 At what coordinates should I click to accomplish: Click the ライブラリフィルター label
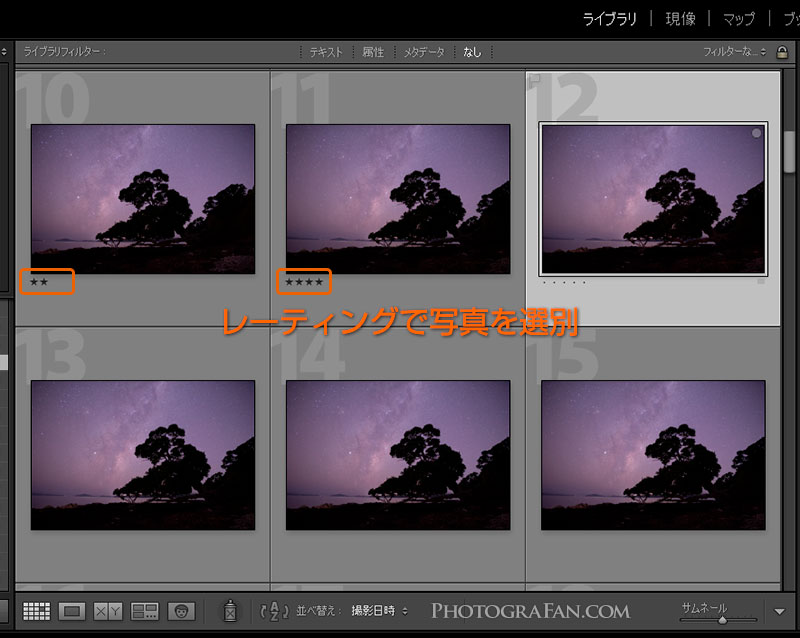click(64, 52)
